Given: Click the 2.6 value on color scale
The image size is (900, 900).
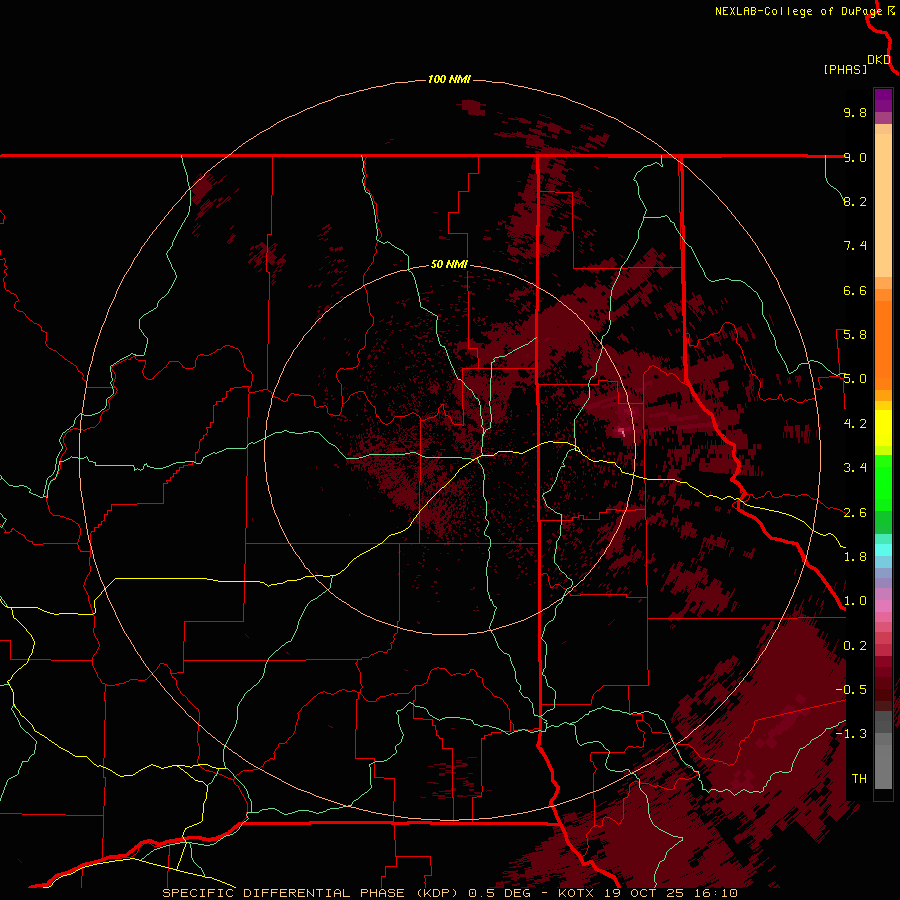Looking at the screenshot, I should tap(855, 513).
